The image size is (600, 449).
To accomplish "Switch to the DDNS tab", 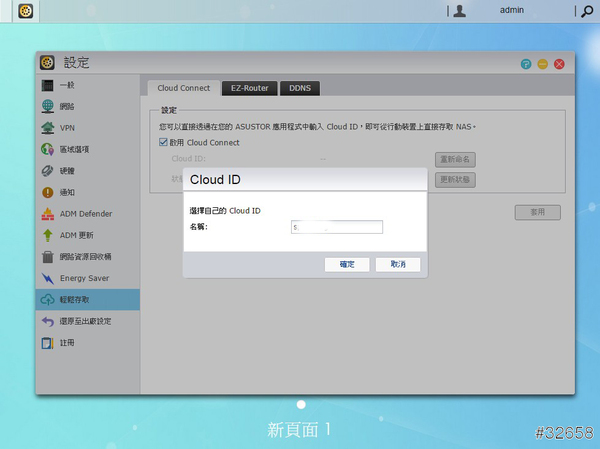I will pyautogui.click(x=300, y=88).
